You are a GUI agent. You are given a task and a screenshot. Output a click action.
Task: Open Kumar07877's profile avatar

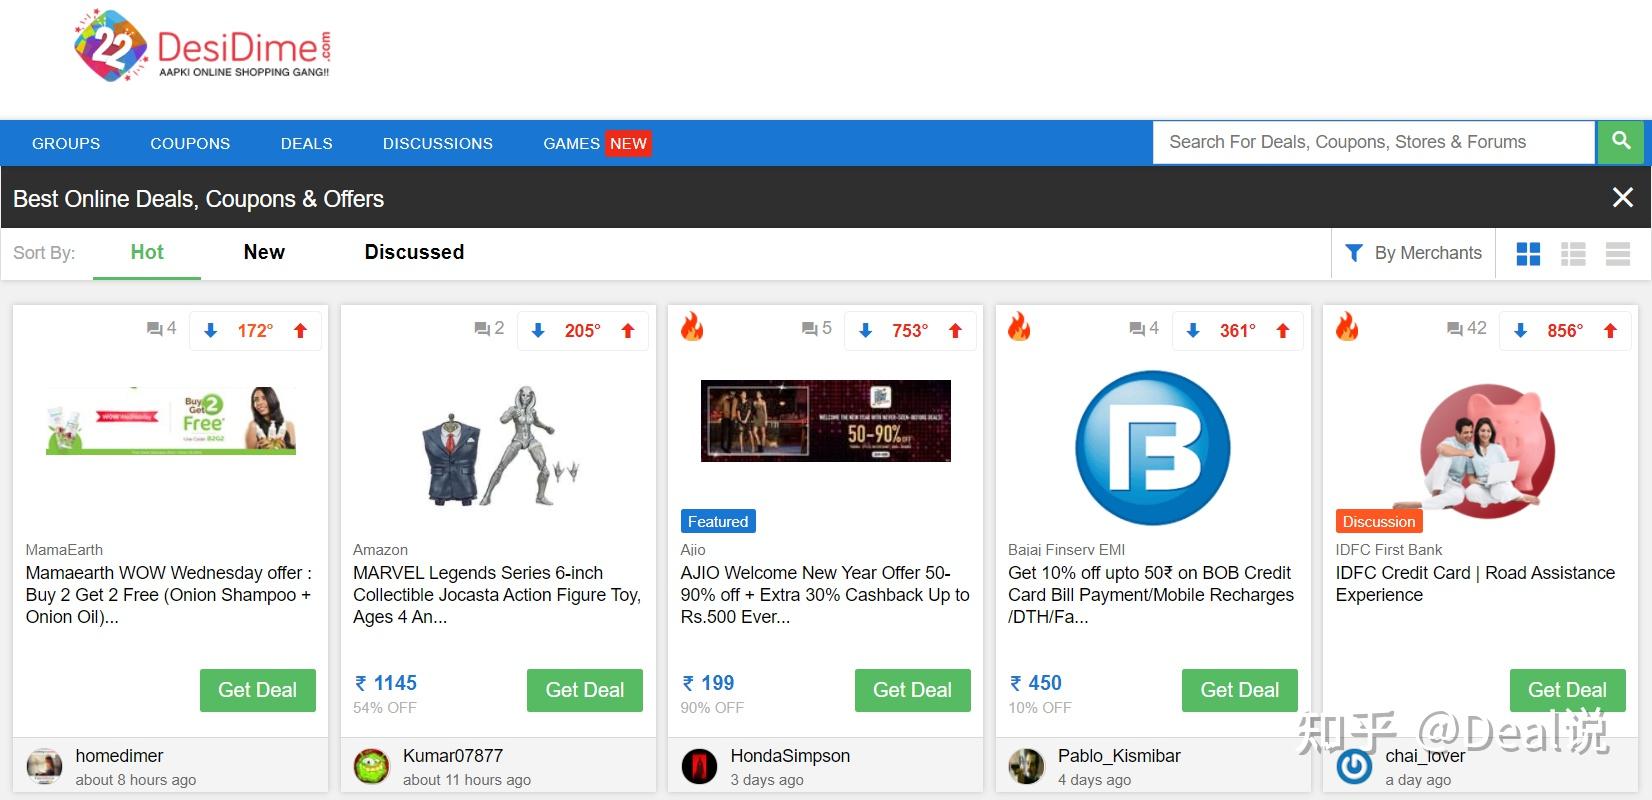point(371,766)
